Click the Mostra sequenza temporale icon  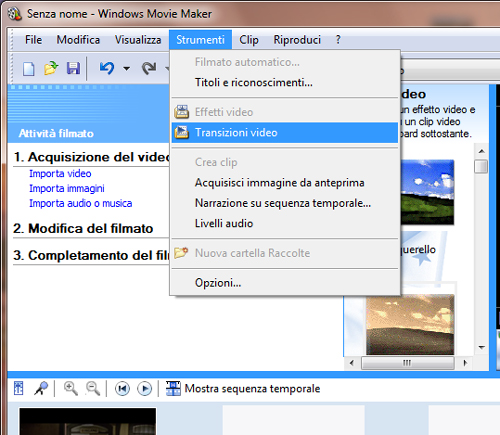[x=173, y=388]
